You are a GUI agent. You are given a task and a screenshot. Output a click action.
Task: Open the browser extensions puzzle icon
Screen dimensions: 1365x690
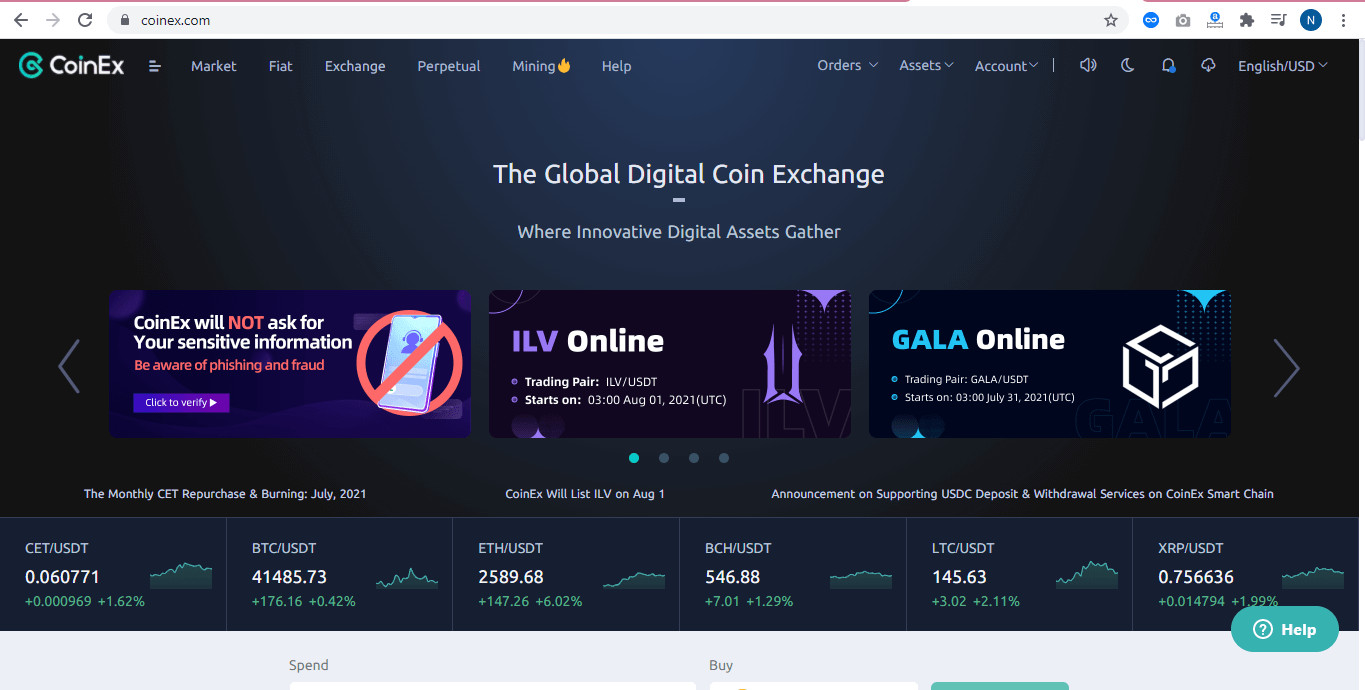click(x=1246, y=20)
